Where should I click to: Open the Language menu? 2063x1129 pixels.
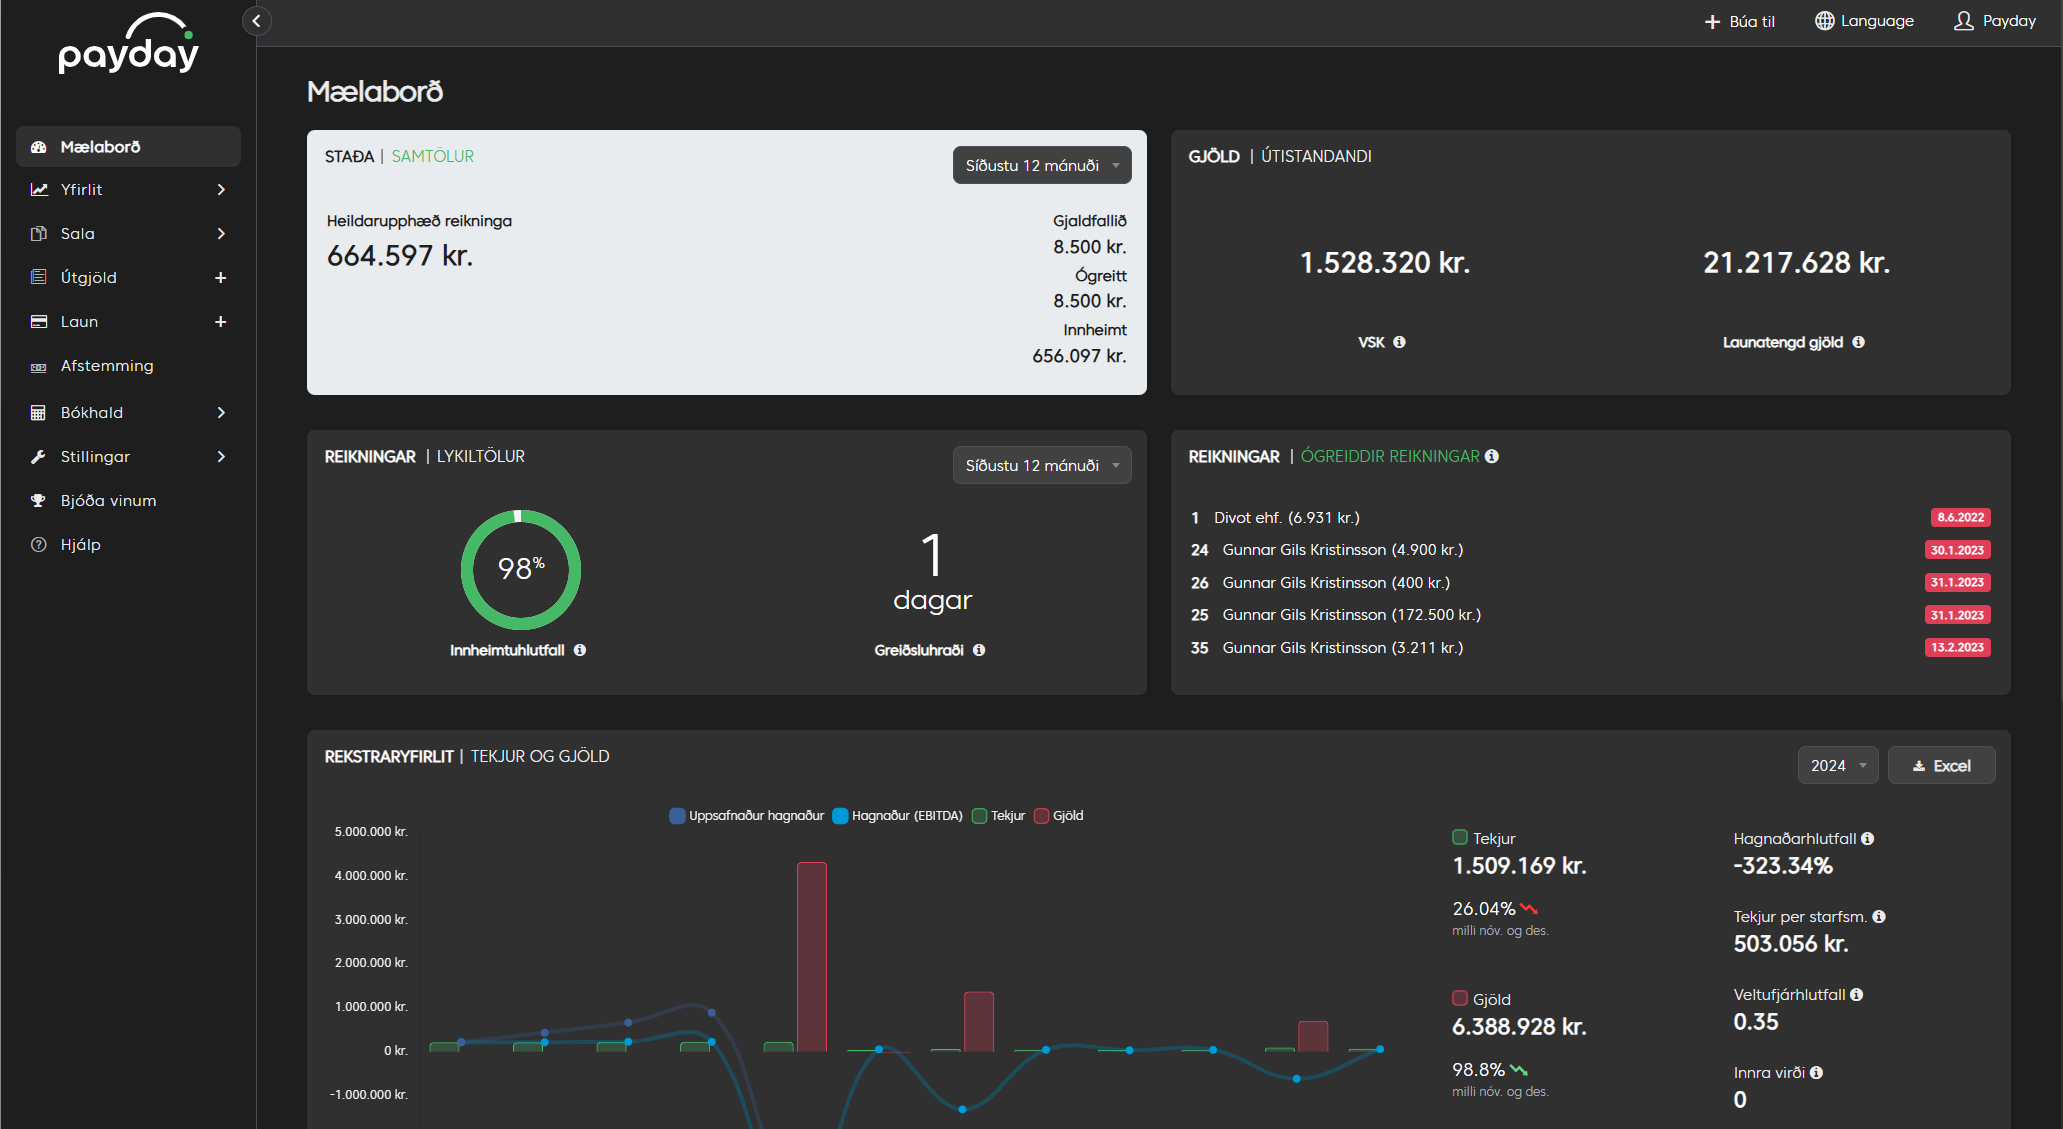1865,21
